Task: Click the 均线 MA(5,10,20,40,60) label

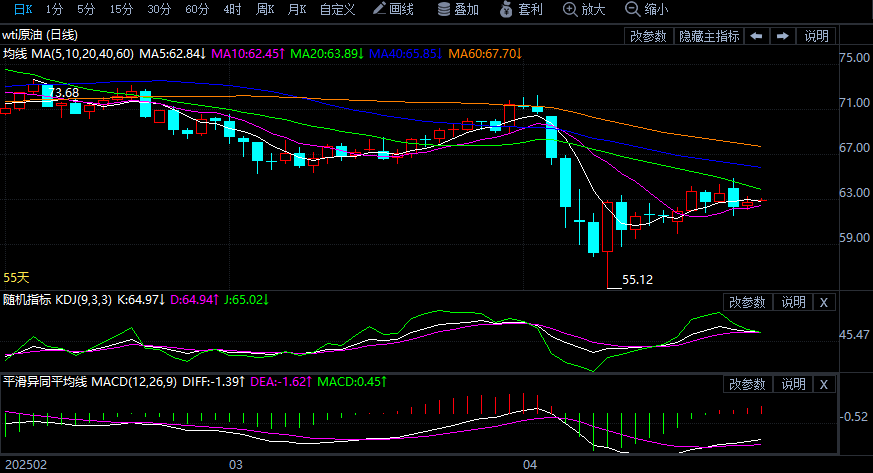Action: click(68, 54)
